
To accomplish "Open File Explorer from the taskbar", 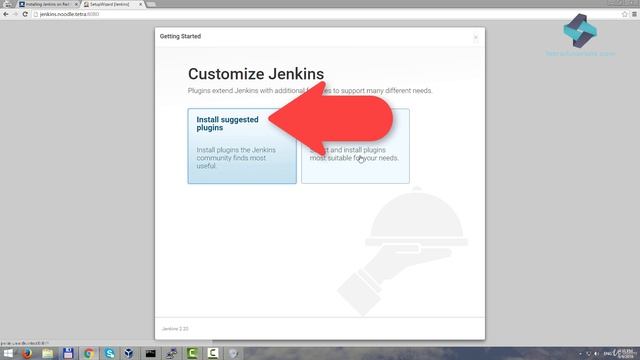I will pyautogui.click(x=48, y=353).
